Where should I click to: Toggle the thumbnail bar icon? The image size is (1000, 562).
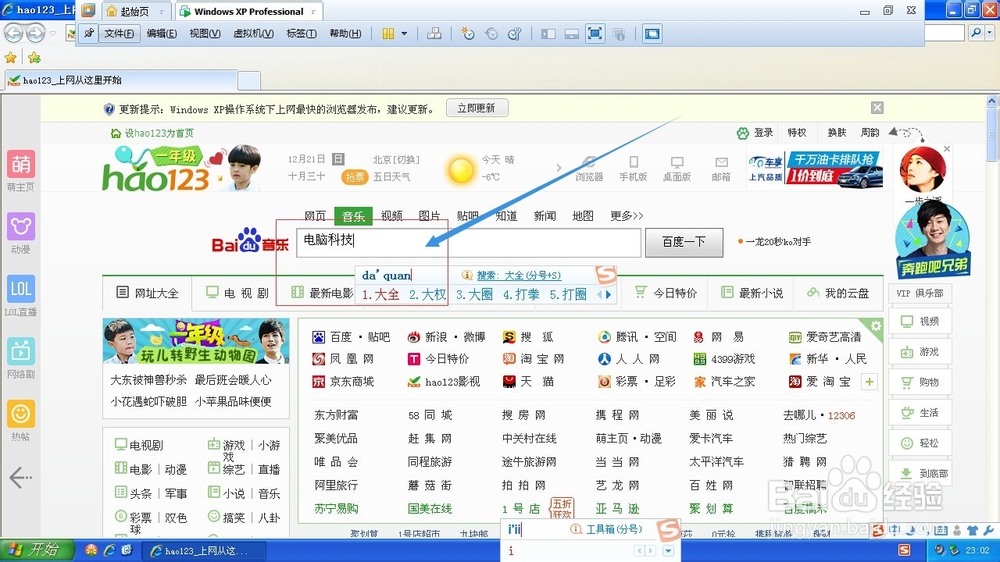coord(571,34)
